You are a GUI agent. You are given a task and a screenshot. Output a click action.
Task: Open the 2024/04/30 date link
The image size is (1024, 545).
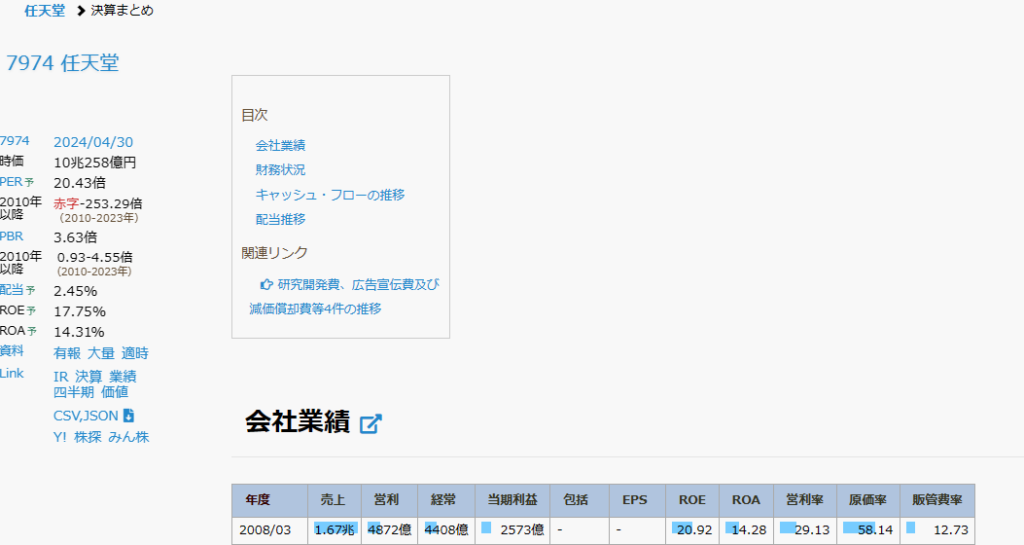93,142
